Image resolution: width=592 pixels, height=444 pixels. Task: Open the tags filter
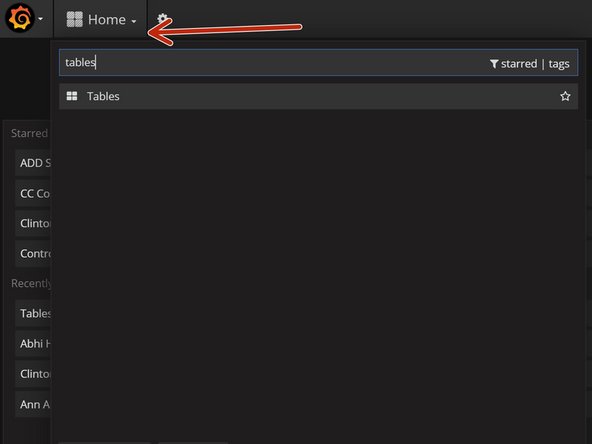click(x=559, y=64)
